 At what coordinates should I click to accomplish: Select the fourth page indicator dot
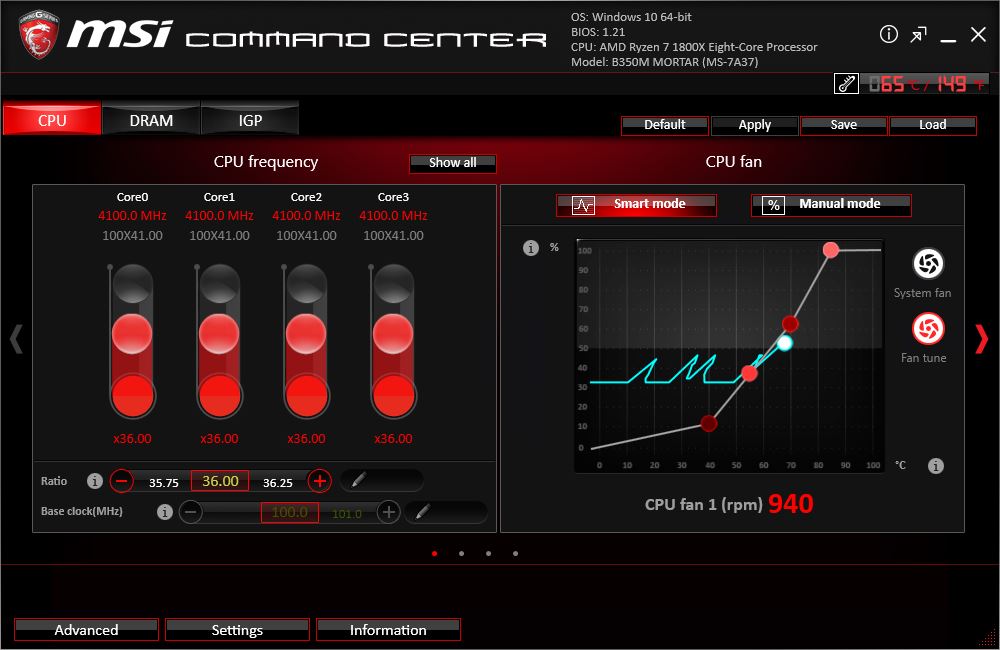pyautogui.click(x=515, y=554)
